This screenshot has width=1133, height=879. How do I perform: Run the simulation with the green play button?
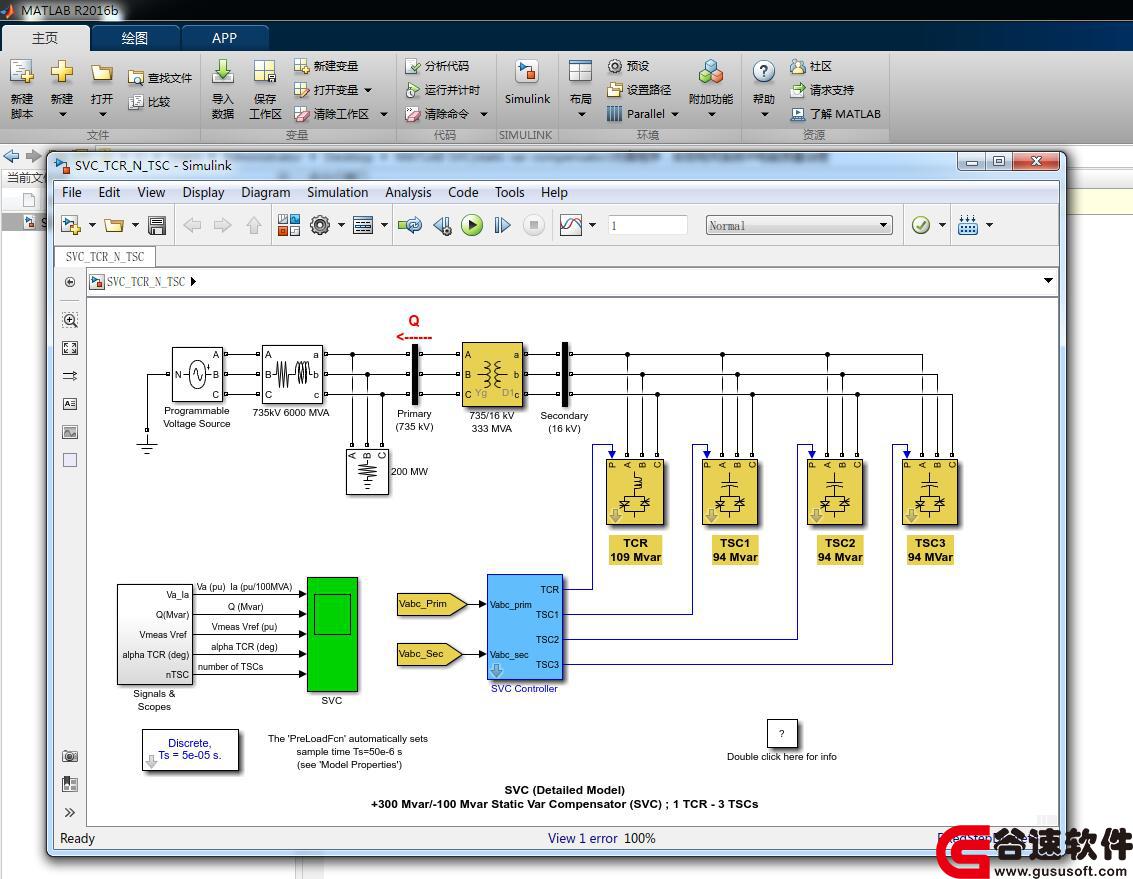(x=472, y=226)
